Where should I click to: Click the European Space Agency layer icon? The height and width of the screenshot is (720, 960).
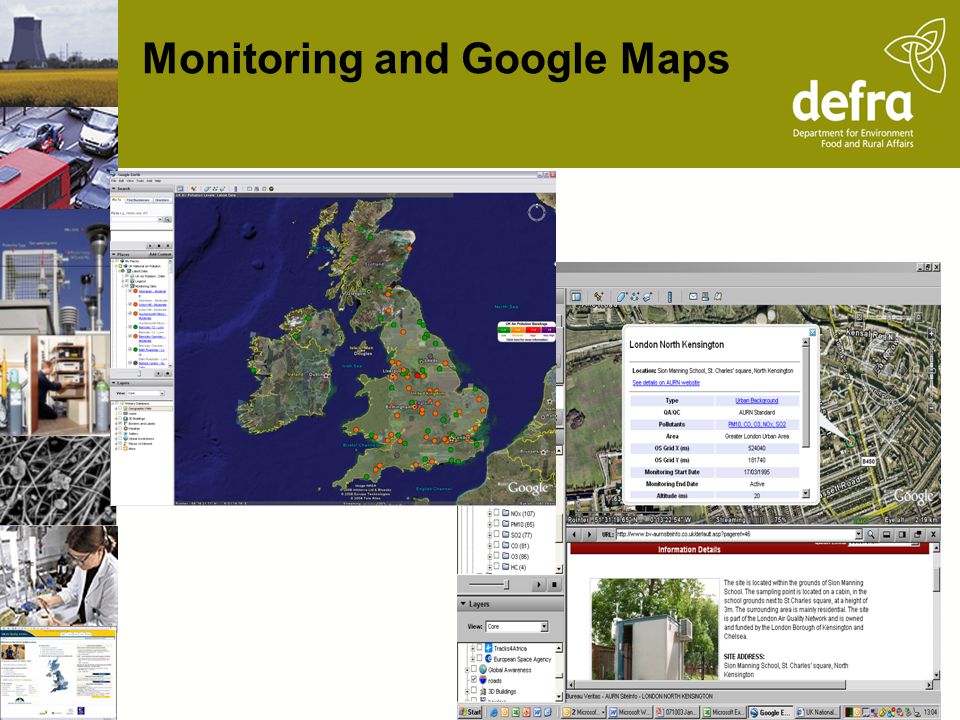point(489,659)
